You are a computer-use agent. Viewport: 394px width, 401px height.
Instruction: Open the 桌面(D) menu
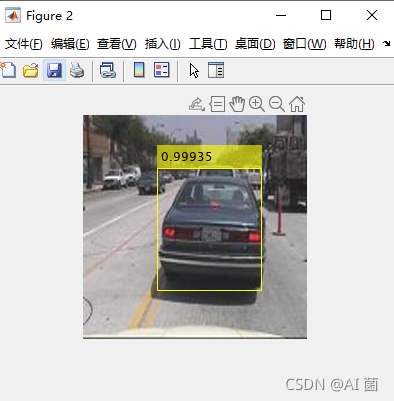pyautogui.click(x=255, y=44)
